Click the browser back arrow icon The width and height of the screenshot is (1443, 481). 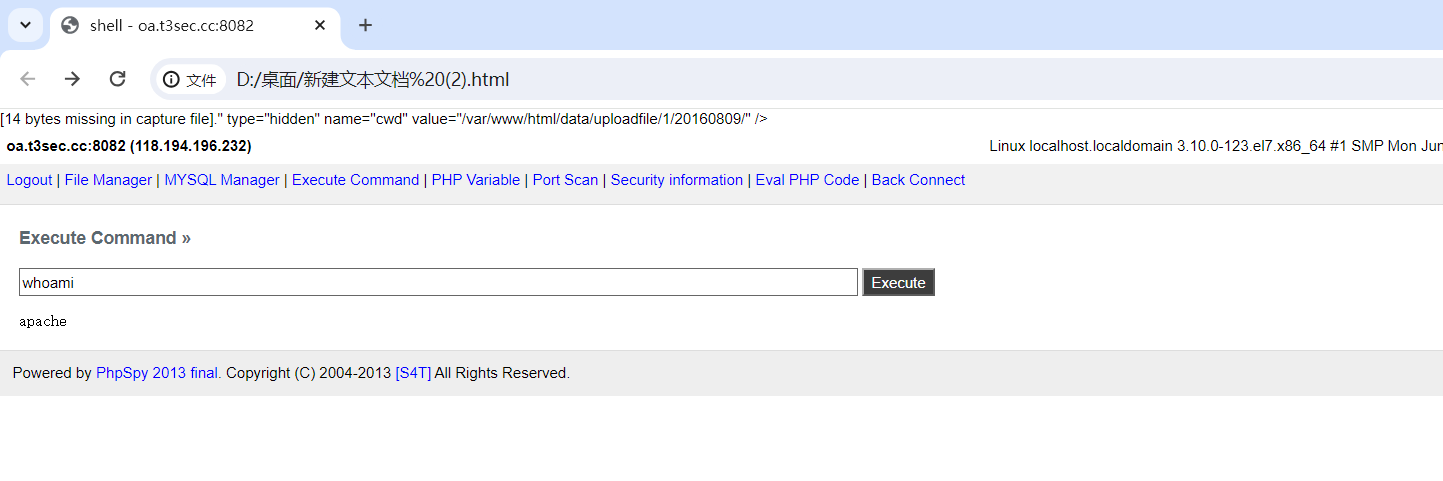27,79
